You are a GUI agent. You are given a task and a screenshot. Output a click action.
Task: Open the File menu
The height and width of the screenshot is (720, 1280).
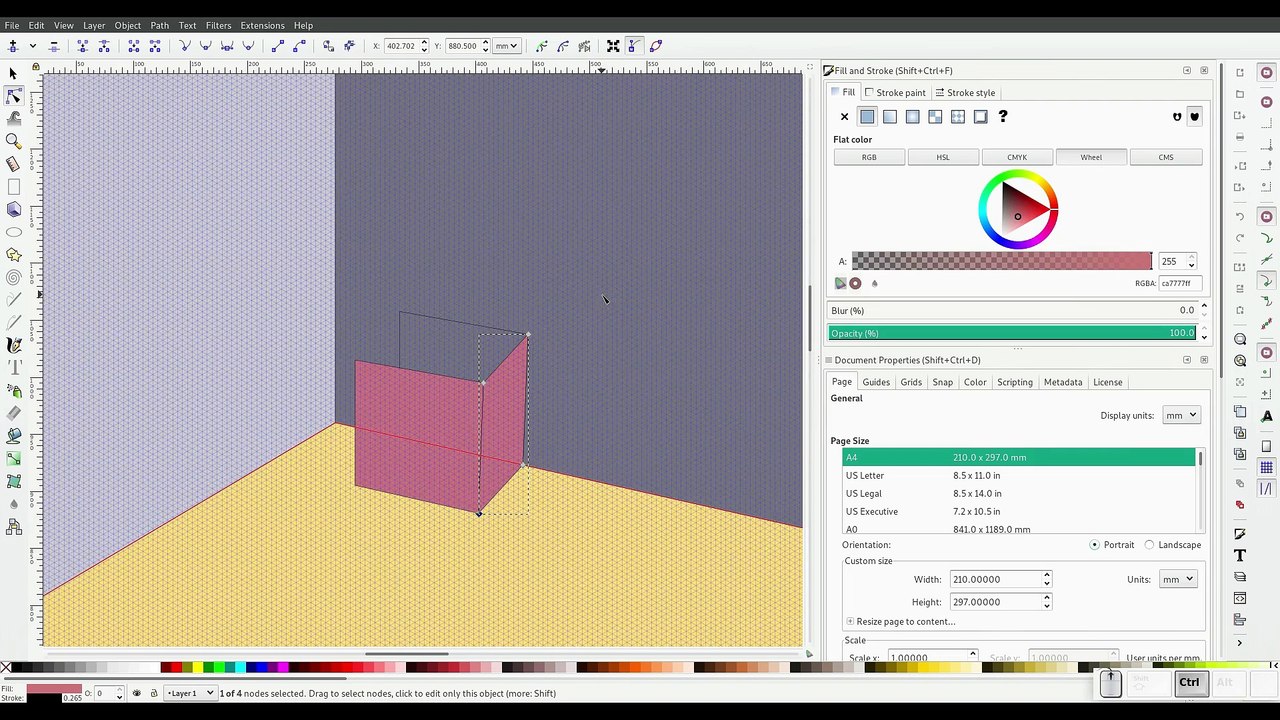tap(12, 25)
